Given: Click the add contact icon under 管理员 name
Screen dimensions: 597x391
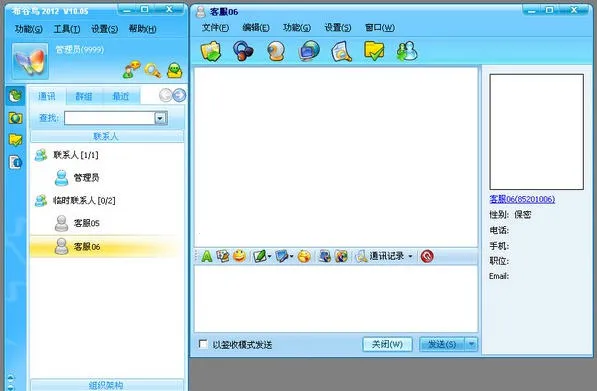Looking at the screenshot, I should pyautogui.click(x=131, y=70).
